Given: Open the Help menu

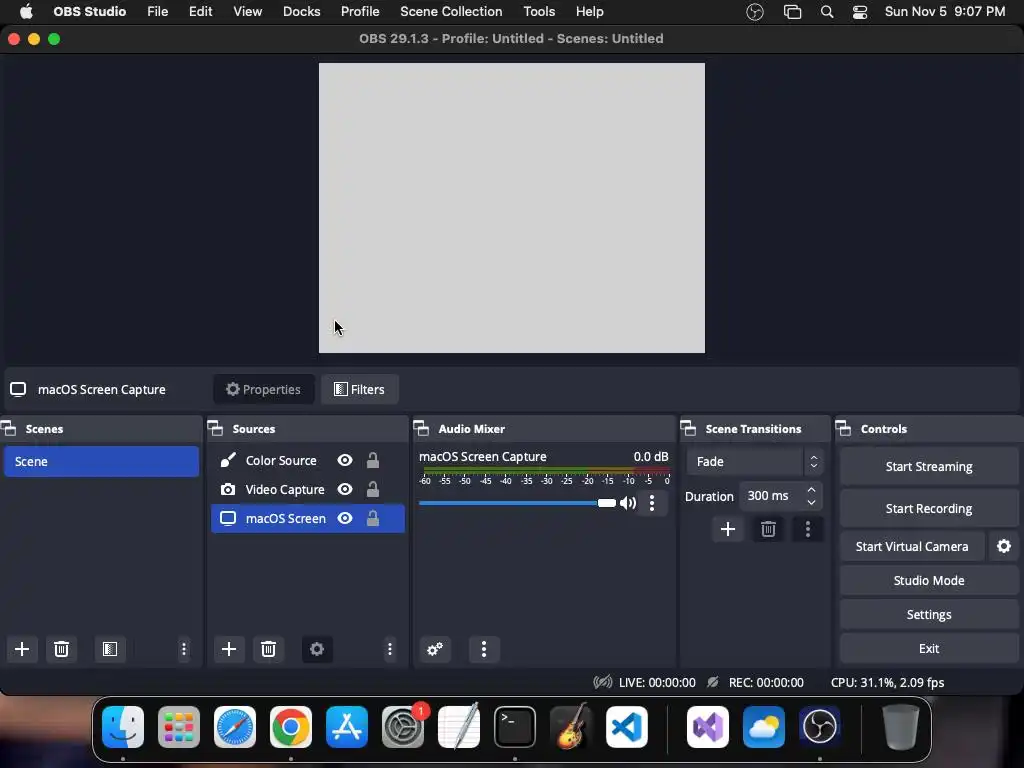Looking at the screenshot, I should [590, 12].
